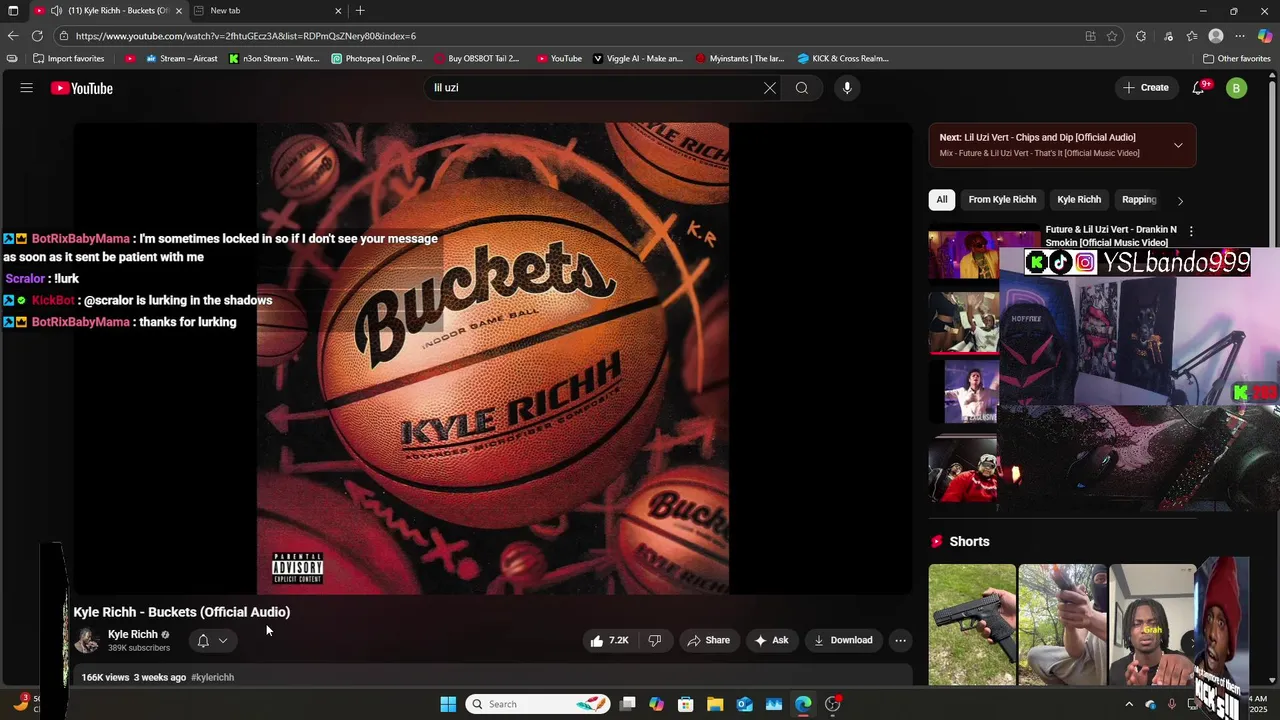Image resolution: width=1280 pixels, height=720 pixels.
Task: Mute the tab via the speaker icon
Action: coord(56,11)
